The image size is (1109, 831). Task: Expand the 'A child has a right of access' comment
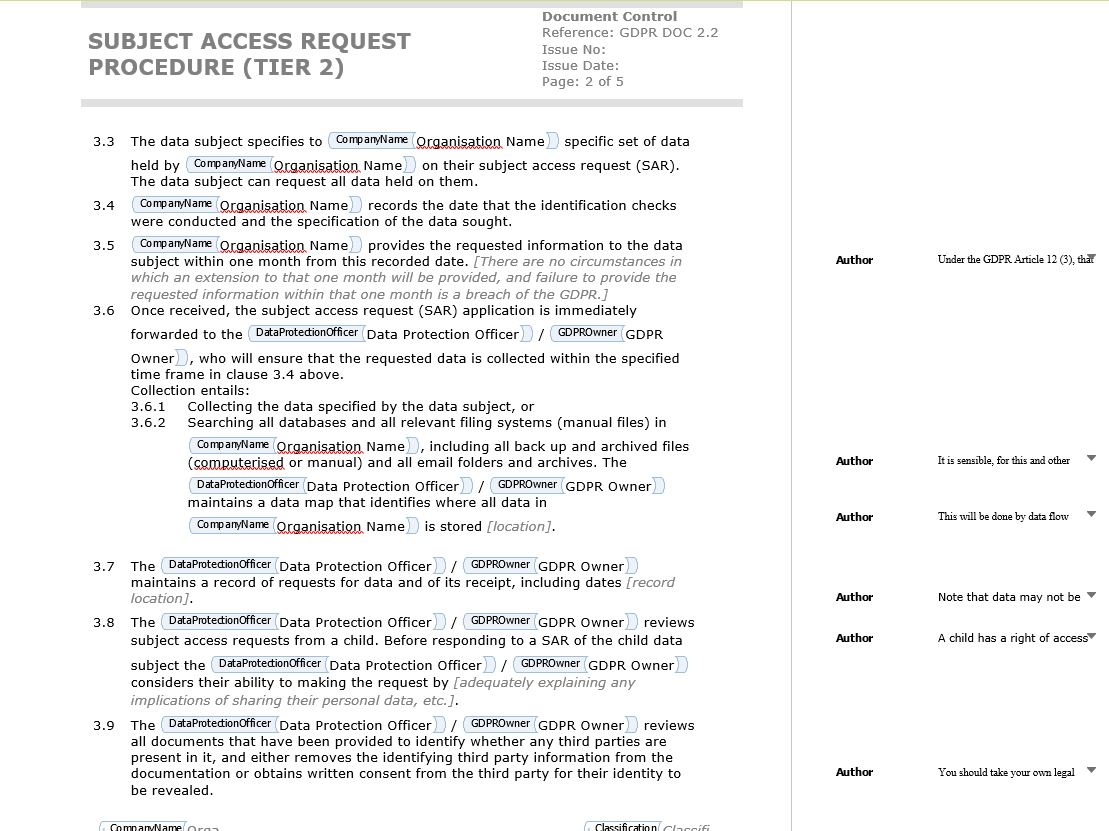tap(1091, 637)
